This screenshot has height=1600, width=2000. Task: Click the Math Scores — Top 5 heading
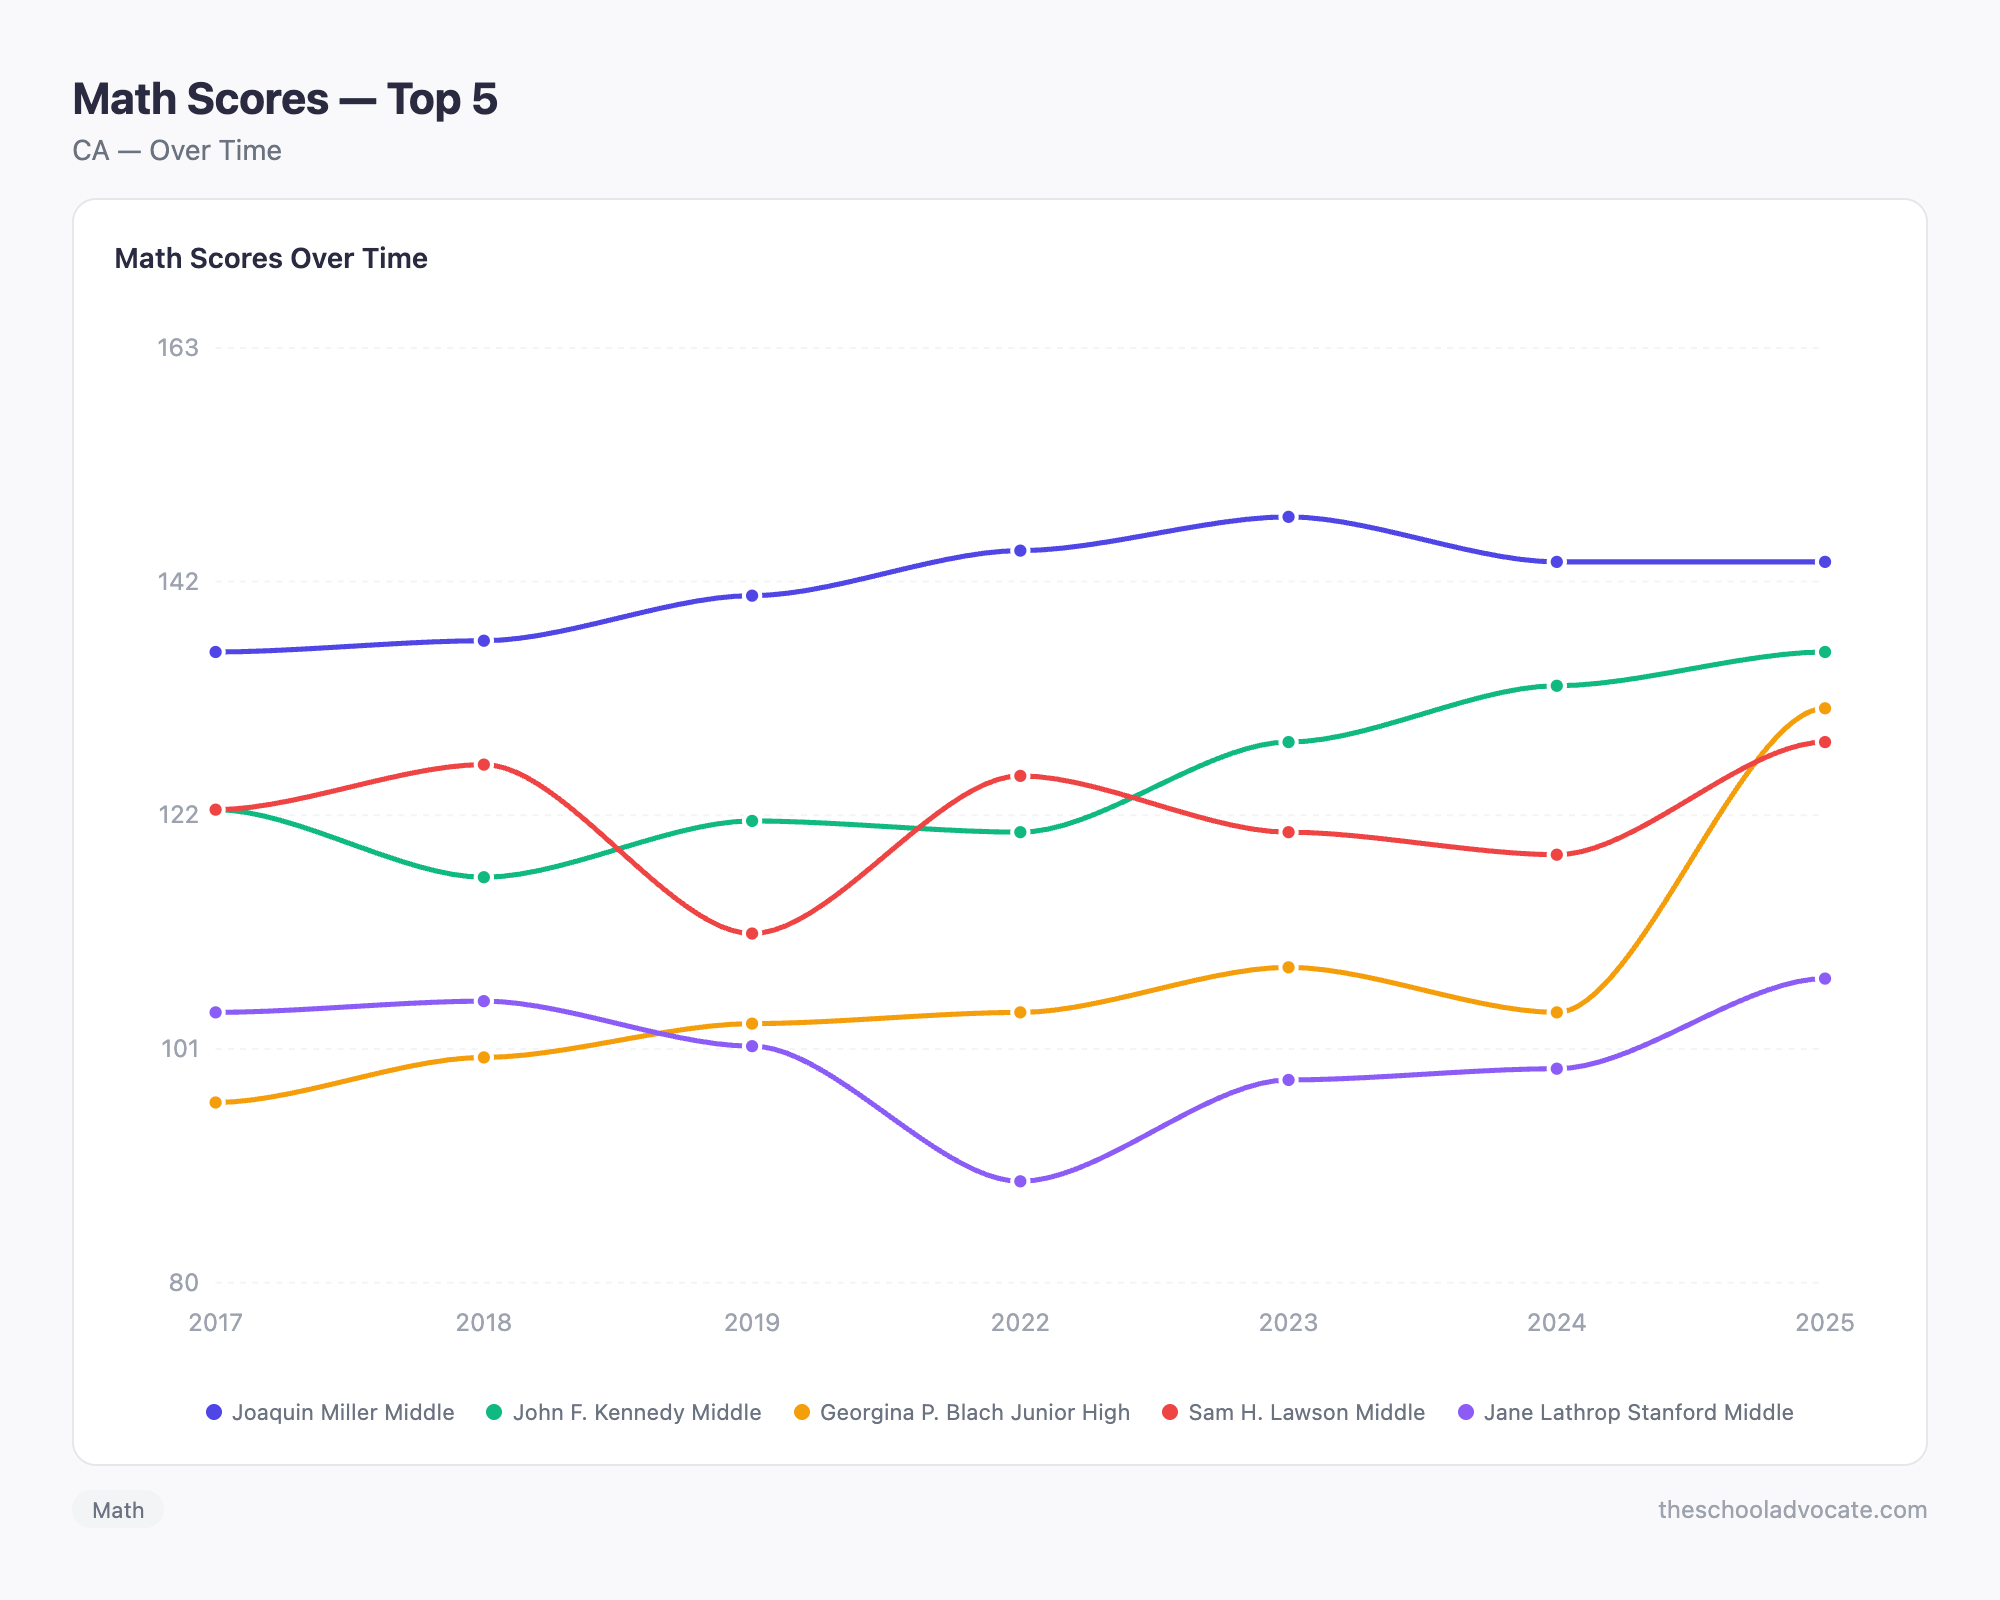coord(285,98)
